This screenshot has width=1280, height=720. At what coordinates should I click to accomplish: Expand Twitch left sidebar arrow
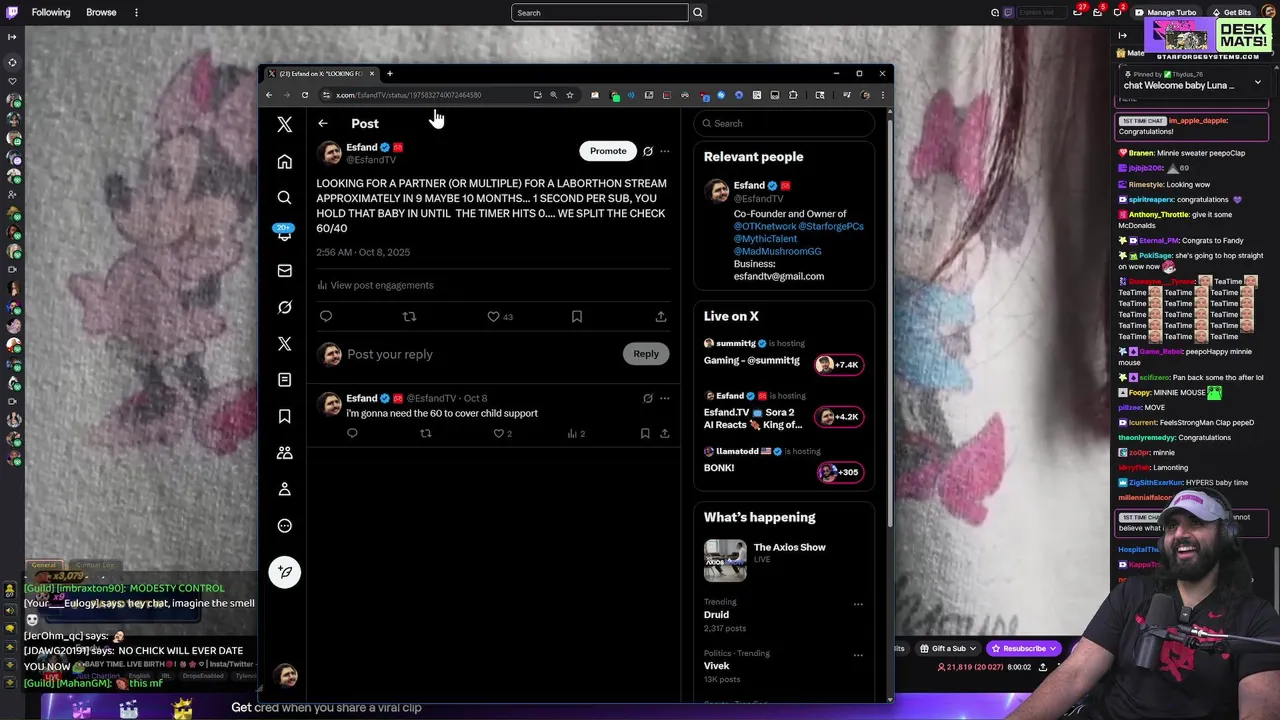click(12, 36)
